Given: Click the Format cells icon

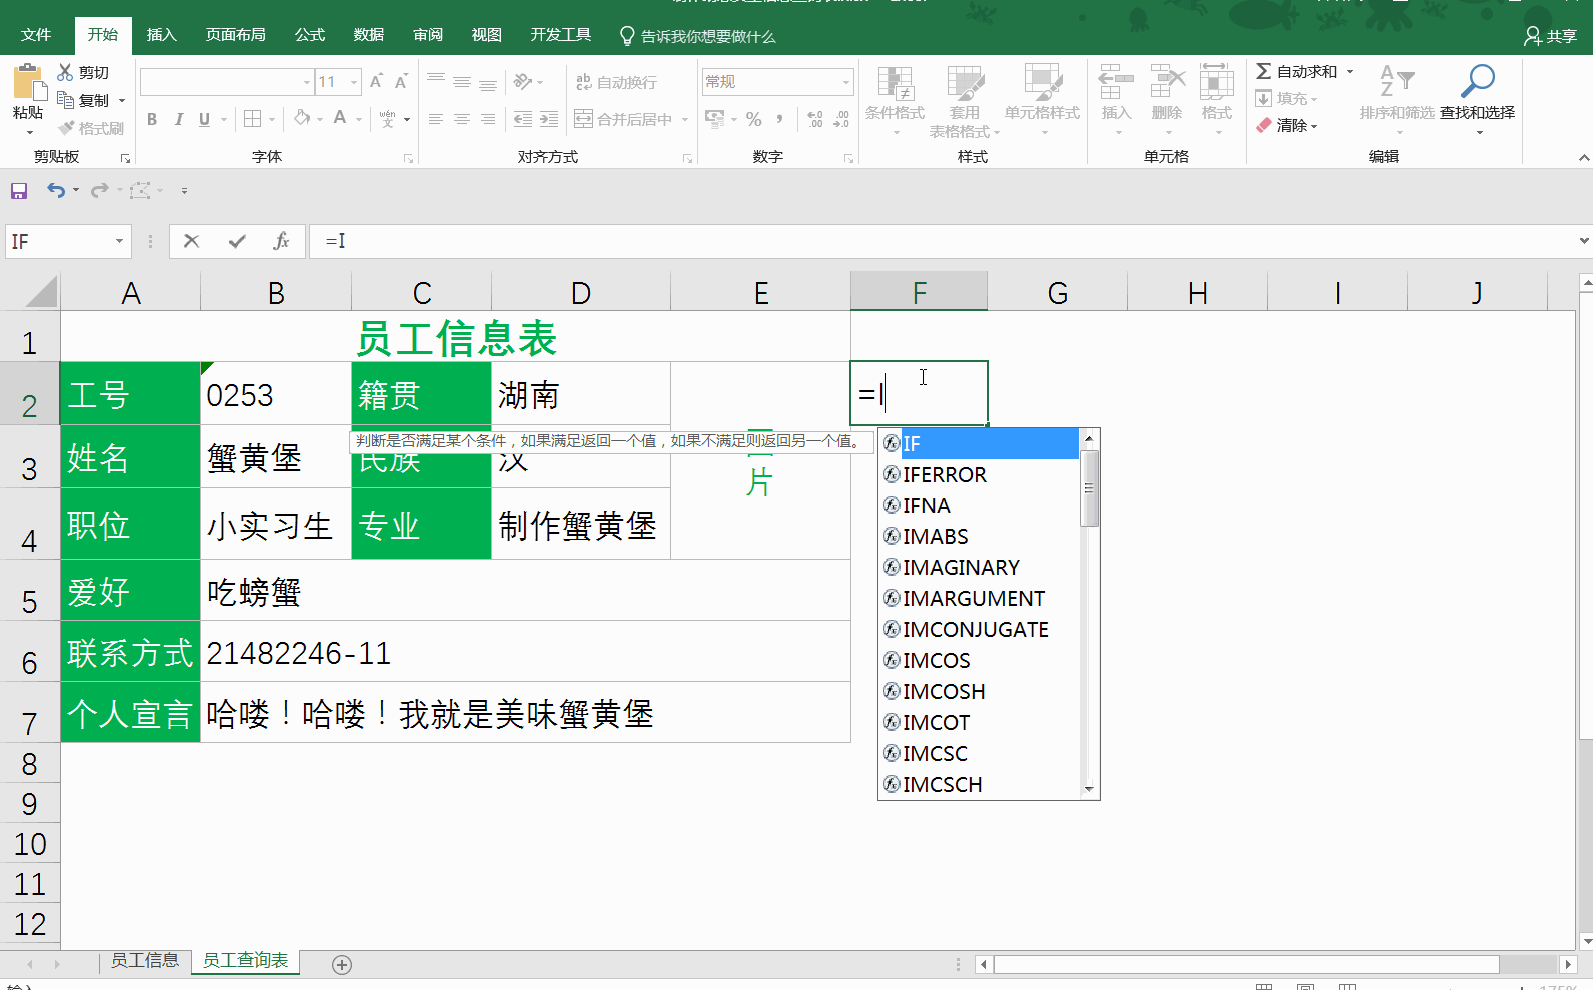Looking at the screenshot, I should (1217, 82).
